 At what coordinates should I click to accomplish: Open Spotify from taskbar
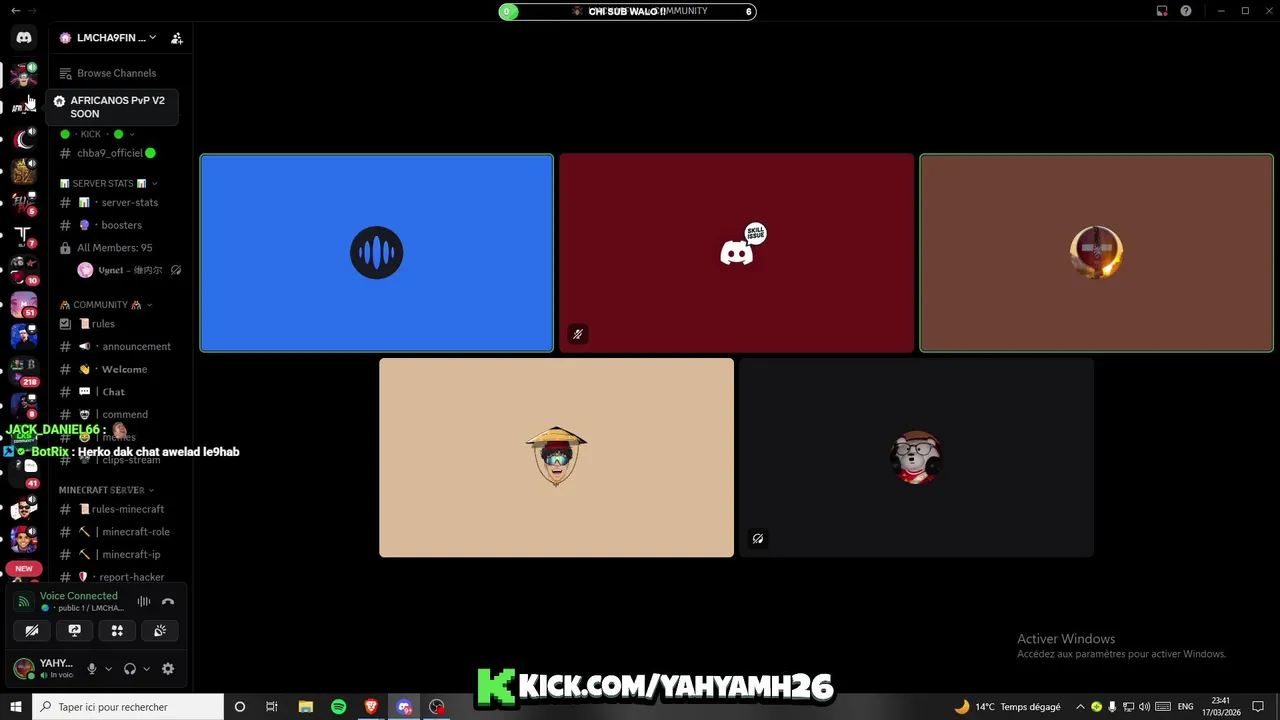(339, 707)
